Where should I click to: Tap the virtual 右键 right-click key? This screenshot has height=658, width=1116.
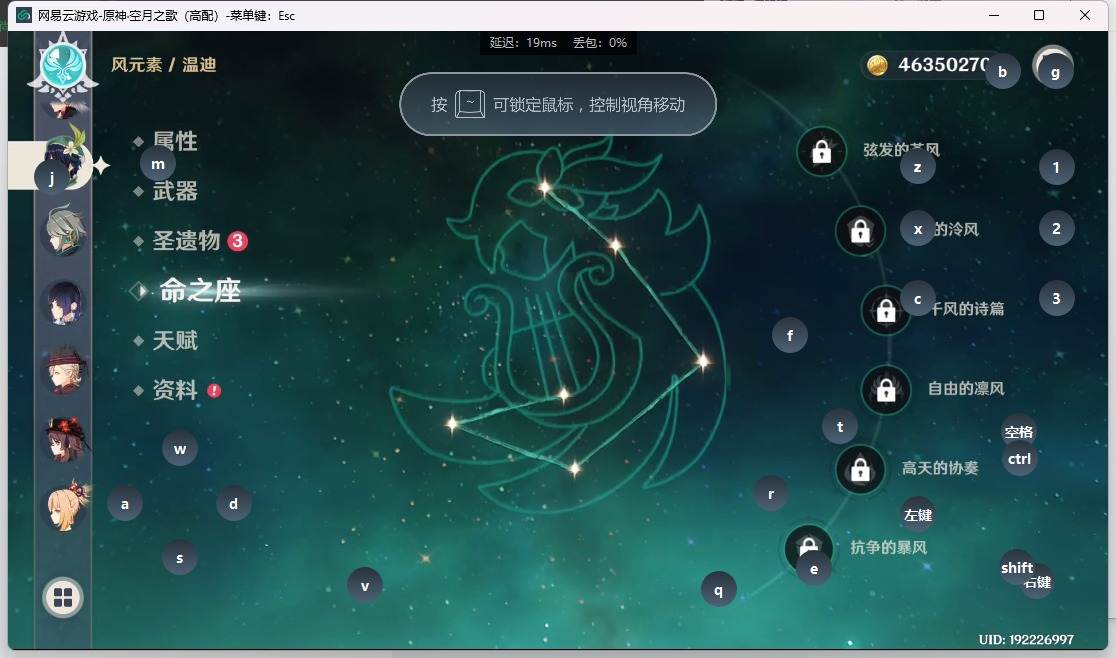point(1038,582)
